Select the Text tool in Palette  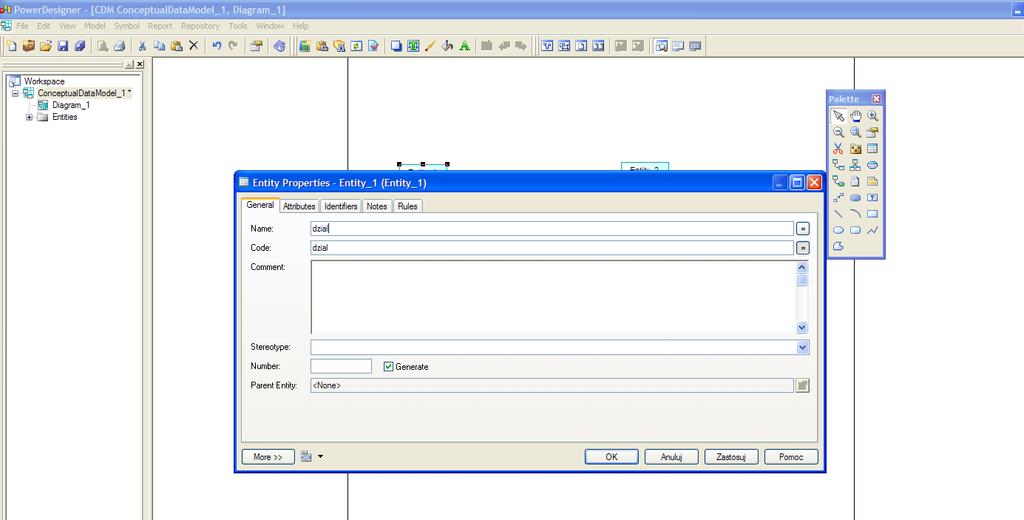pos(872,197)
